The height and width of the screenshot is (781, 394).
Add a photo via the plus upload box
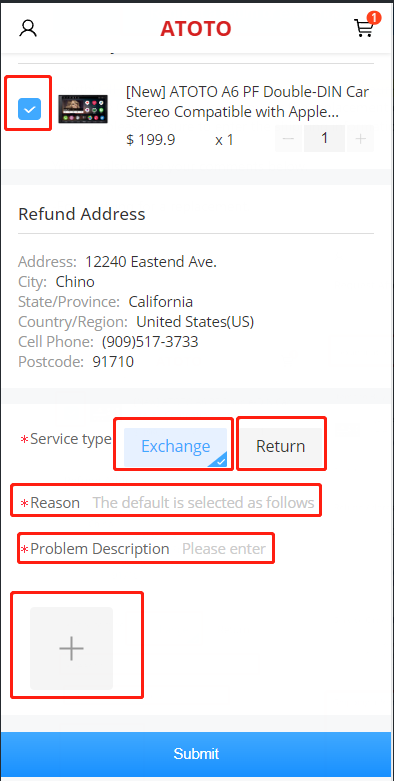point(71,648)
